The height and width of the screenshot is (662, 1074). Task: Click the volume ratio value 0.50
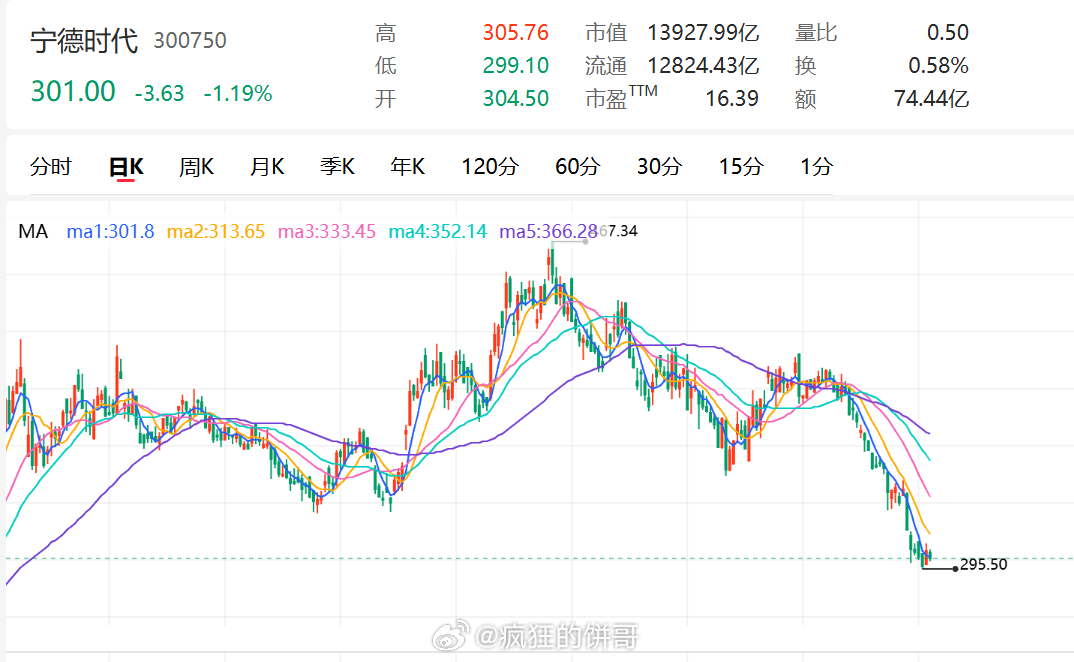click(948, 32)
